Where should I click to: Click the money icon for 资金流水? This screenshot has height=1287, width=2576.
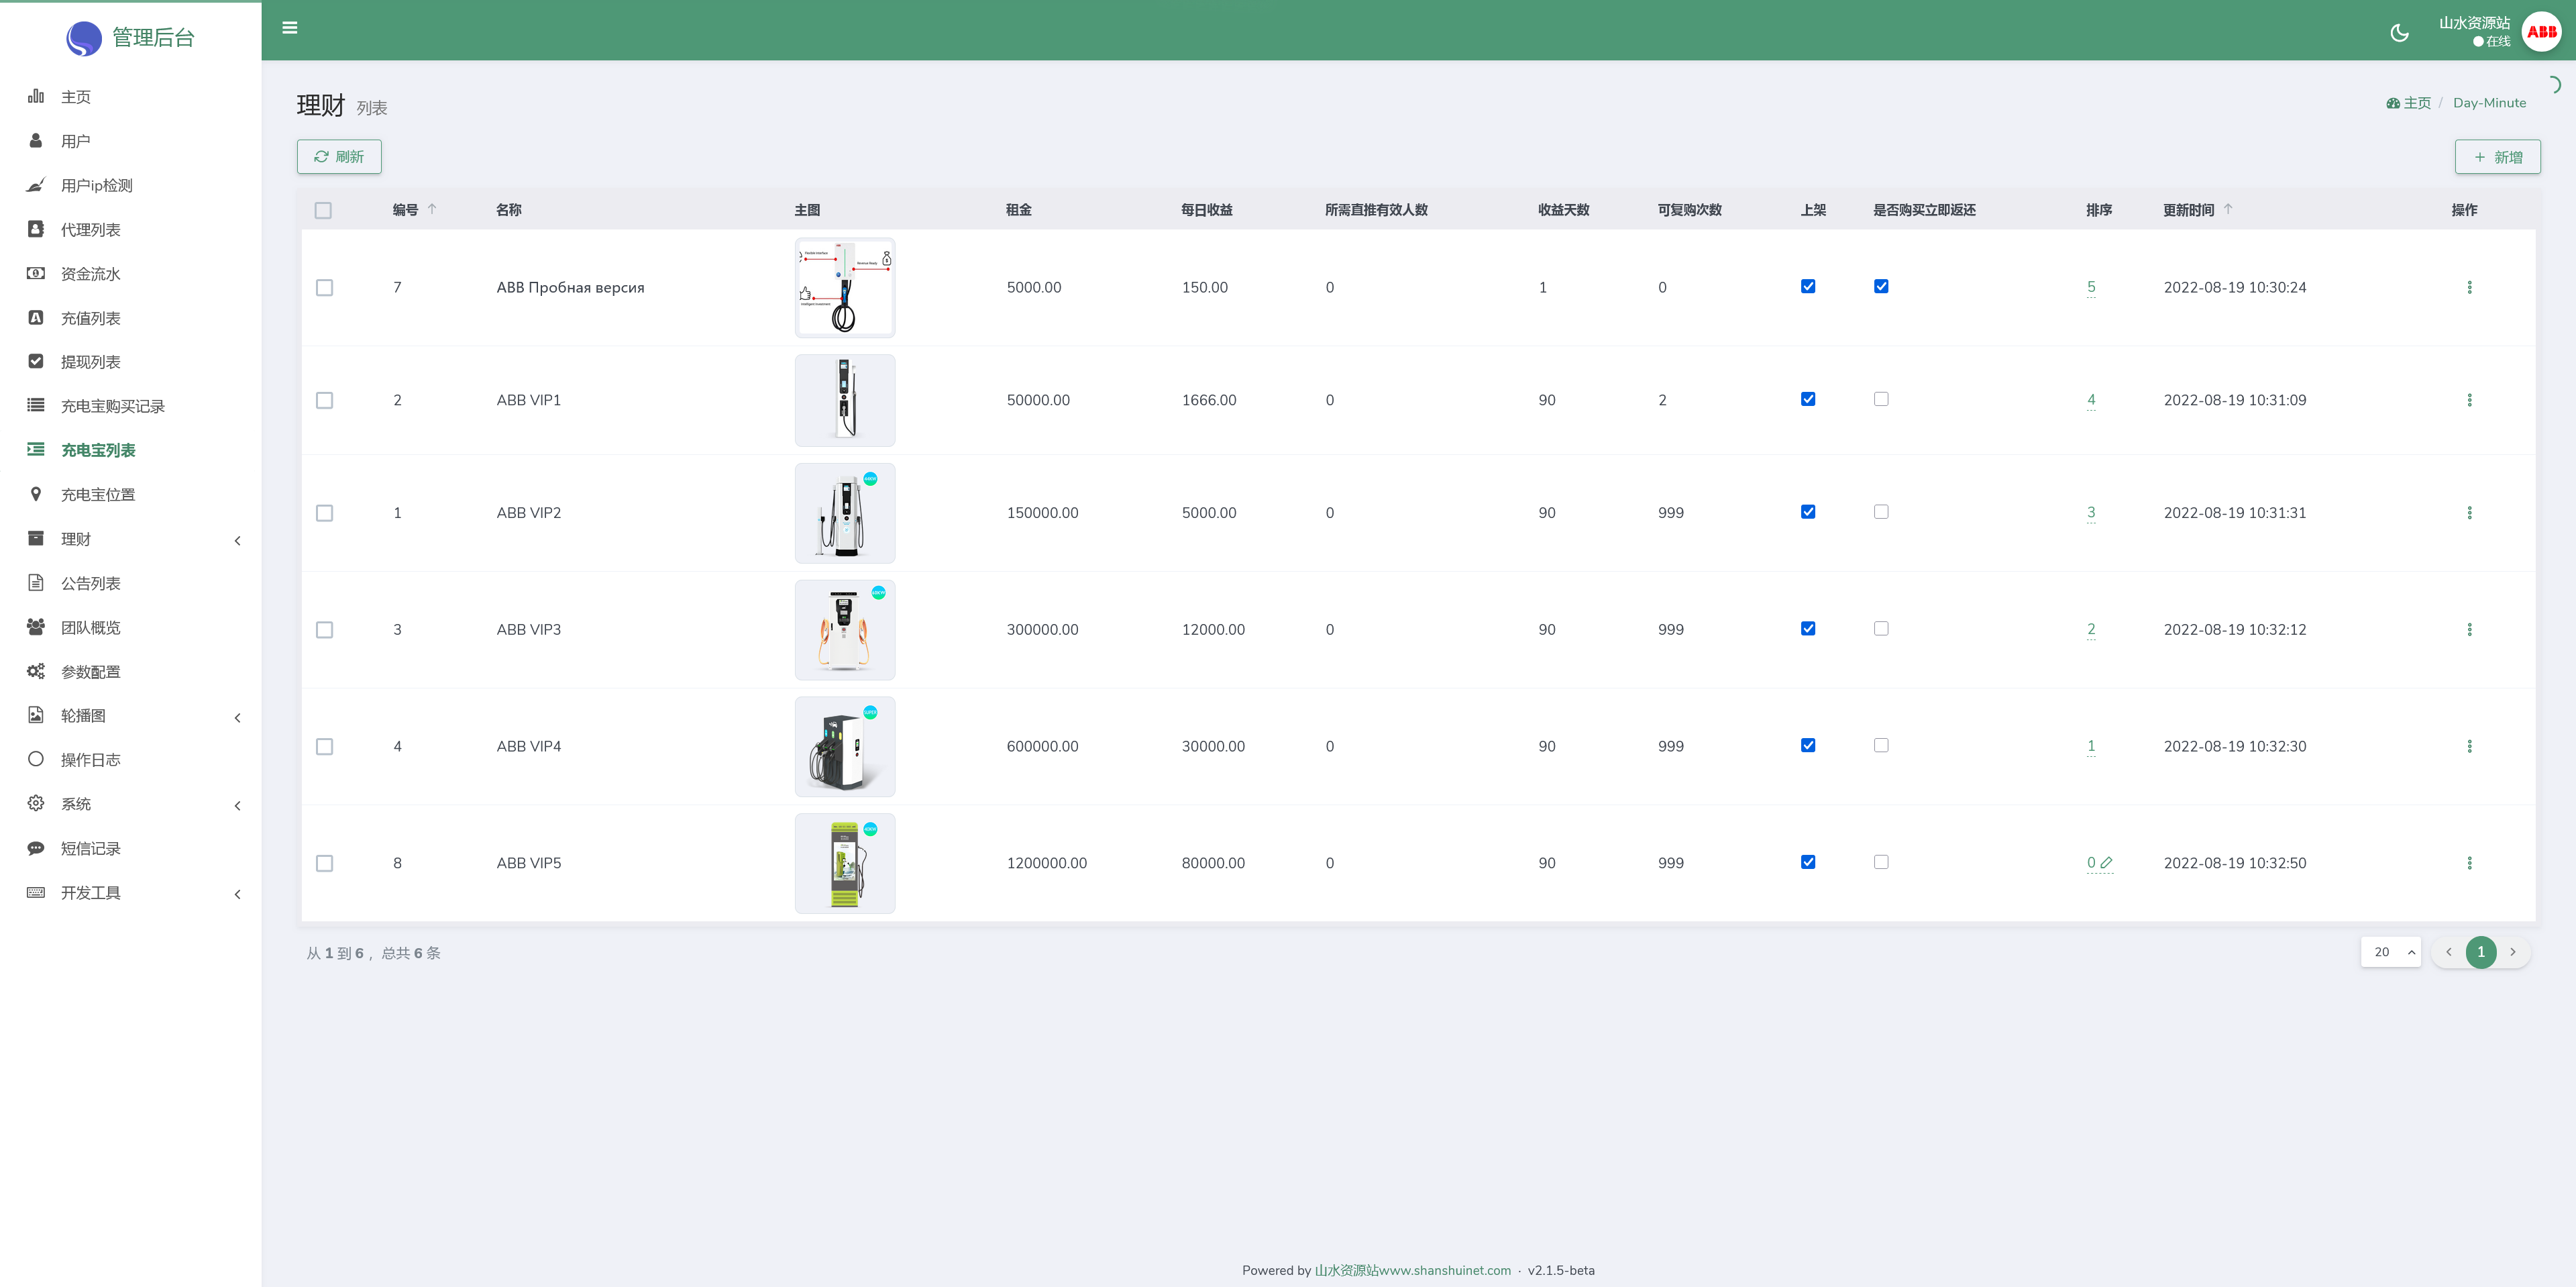(36, 273)
